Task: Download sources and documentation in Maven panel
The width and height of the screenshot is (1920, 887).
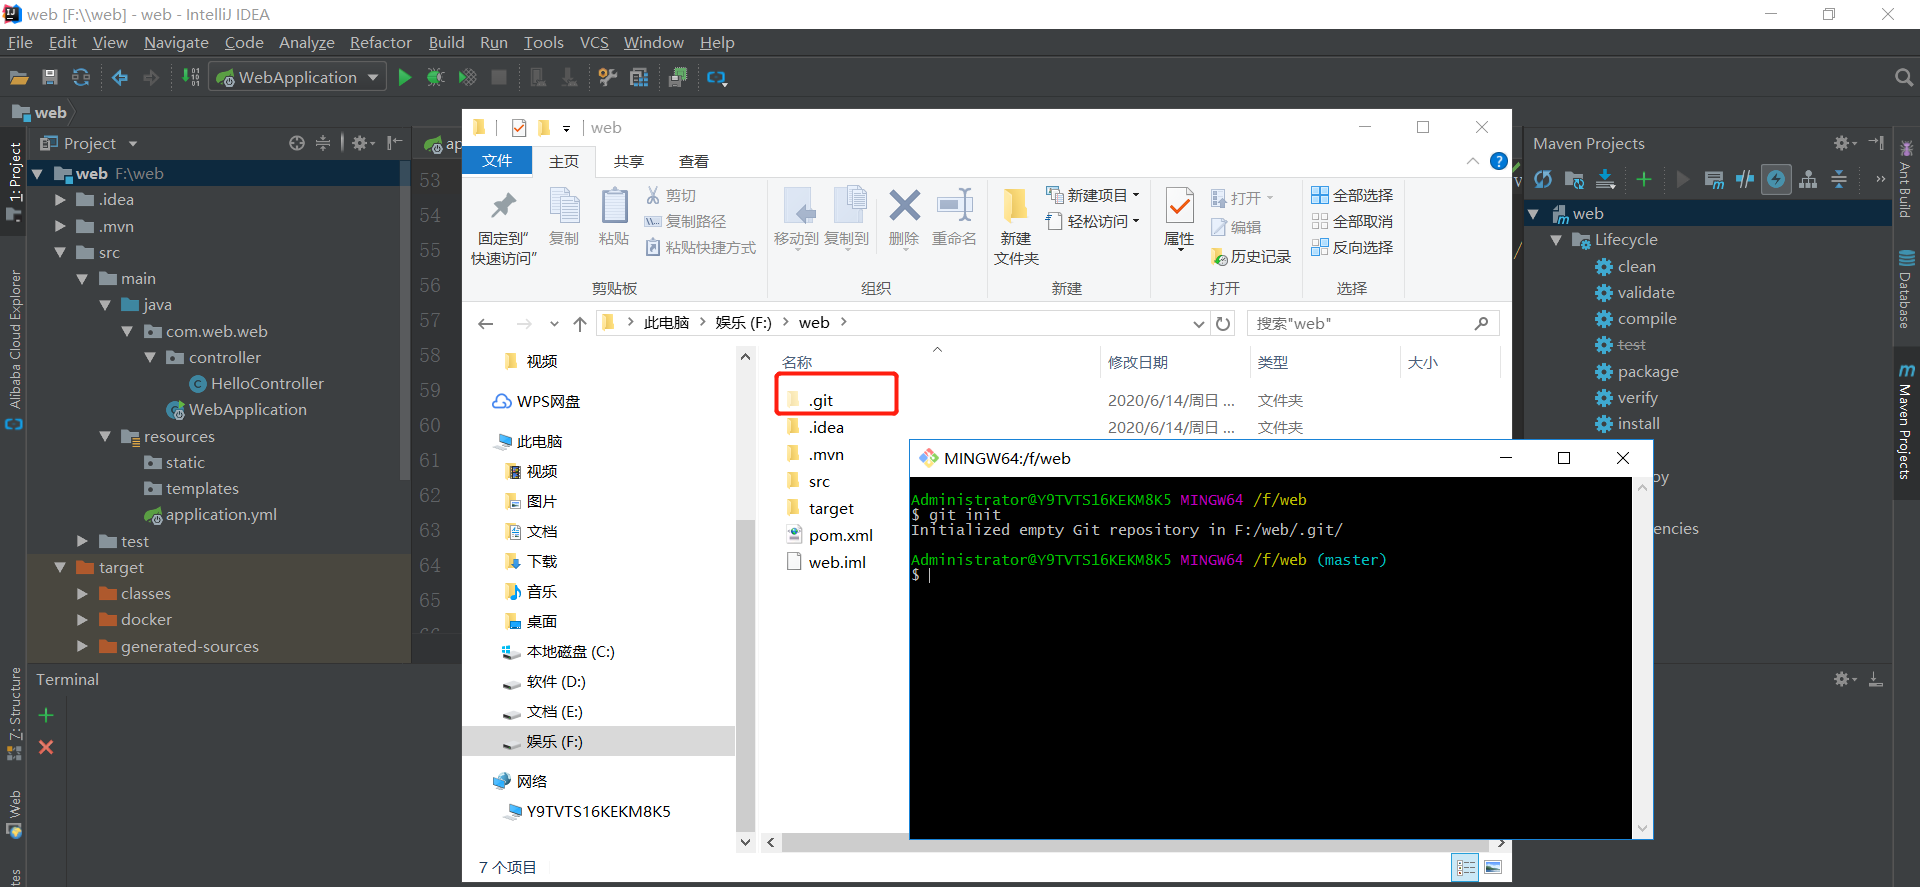Action: point(1605,179)
